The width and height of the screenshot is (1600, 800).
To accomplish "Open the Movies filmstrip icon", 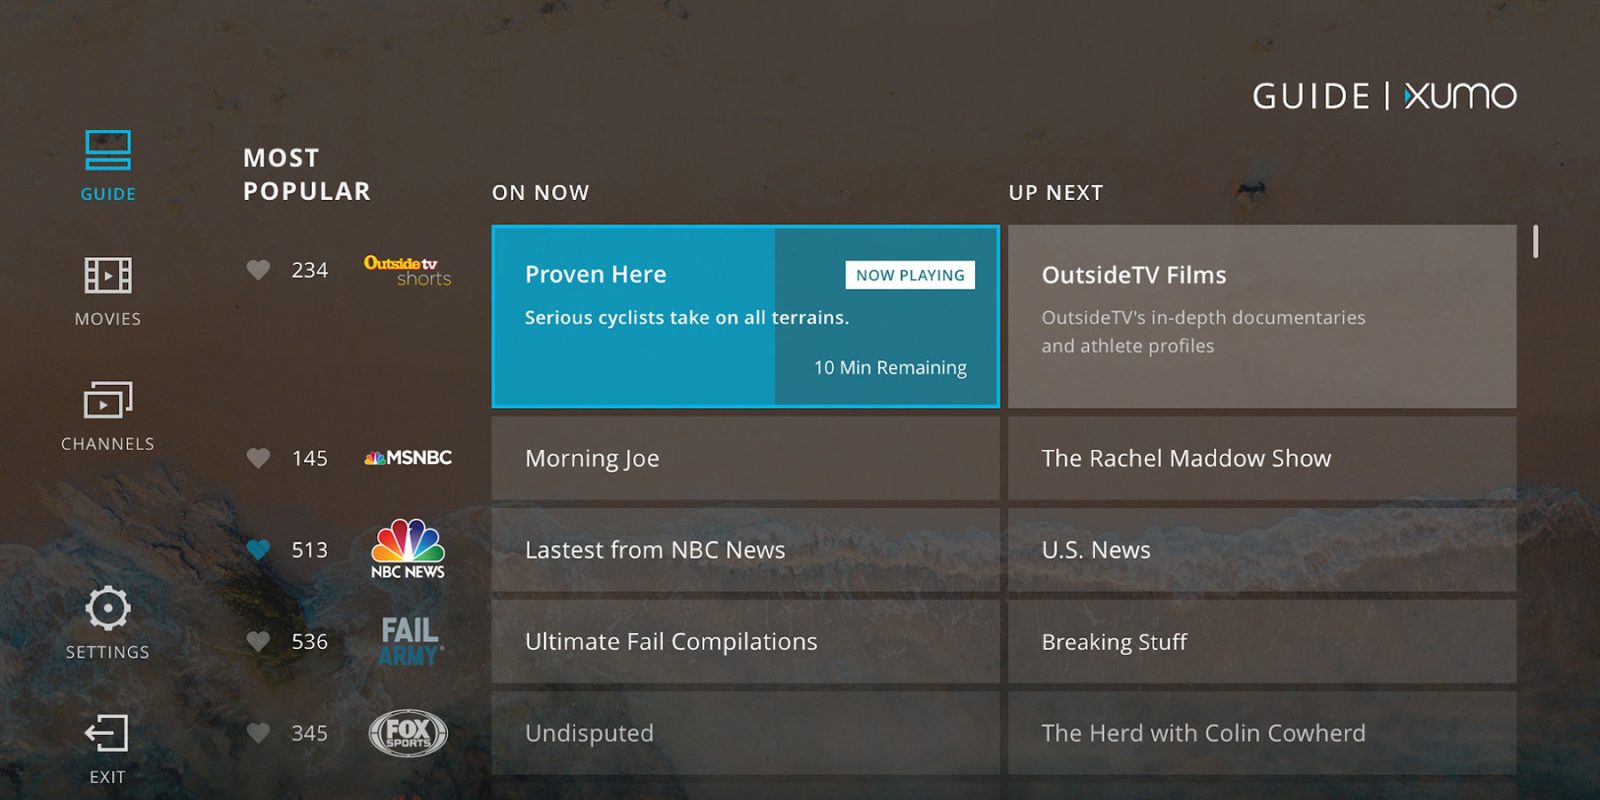I will [x=108, y=275].
